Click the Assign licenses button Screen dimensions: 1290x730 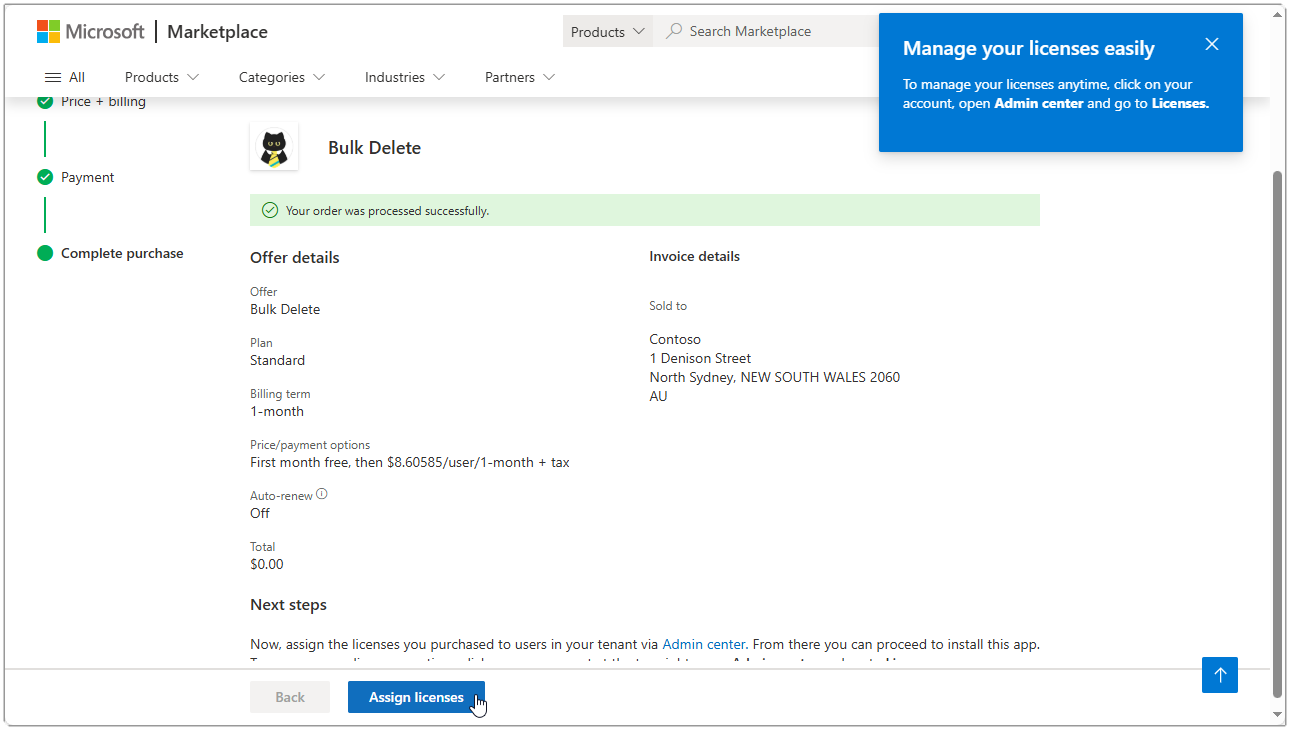point(416,697)
